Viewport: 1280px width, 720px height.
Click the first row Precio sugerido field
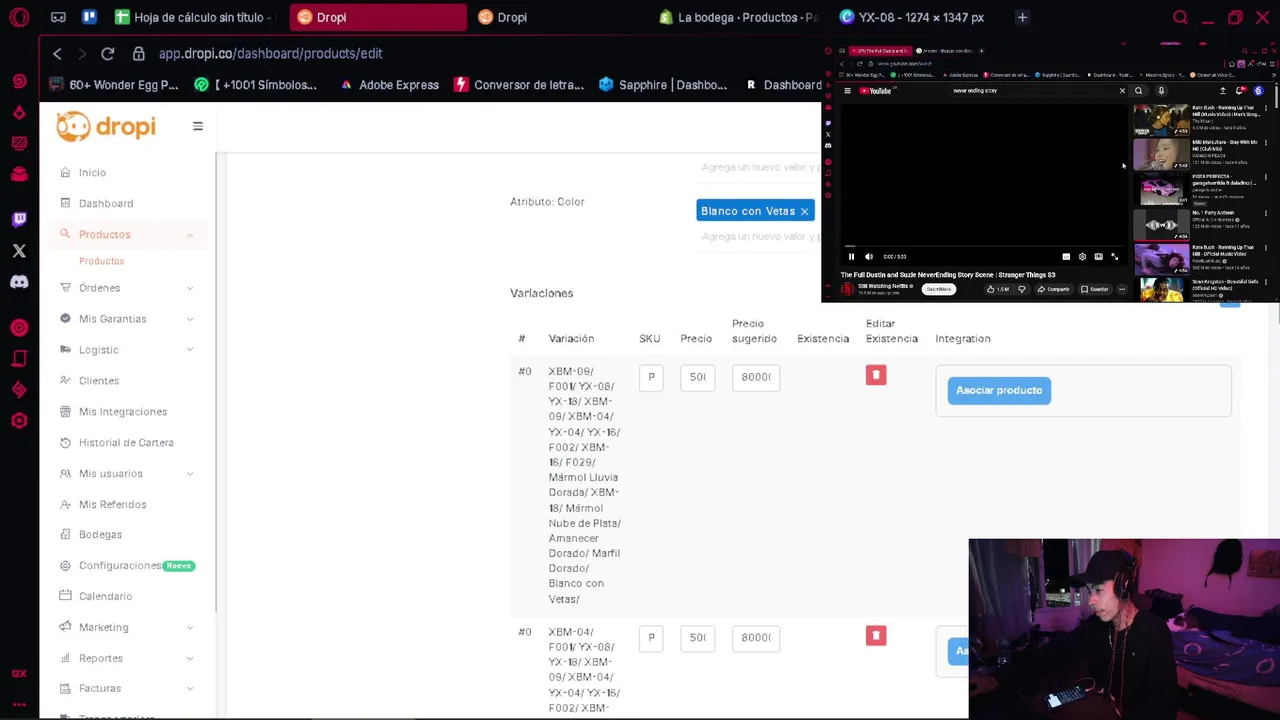pos(756,377)
